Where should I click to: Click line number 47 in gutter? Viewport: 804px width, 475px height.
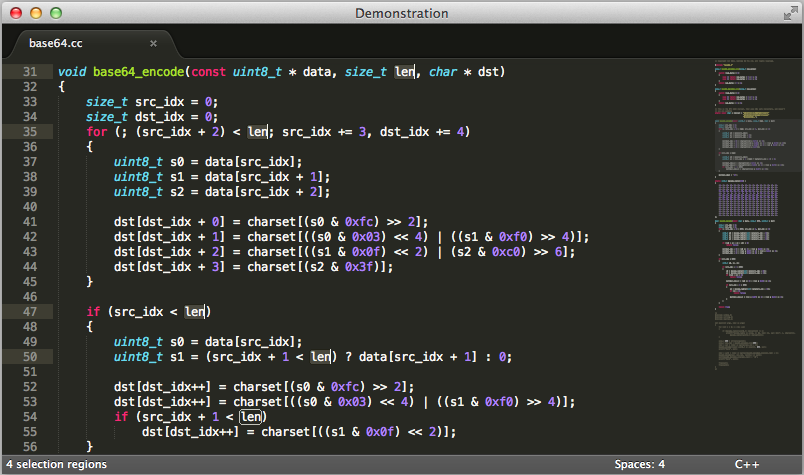(30, 312)
